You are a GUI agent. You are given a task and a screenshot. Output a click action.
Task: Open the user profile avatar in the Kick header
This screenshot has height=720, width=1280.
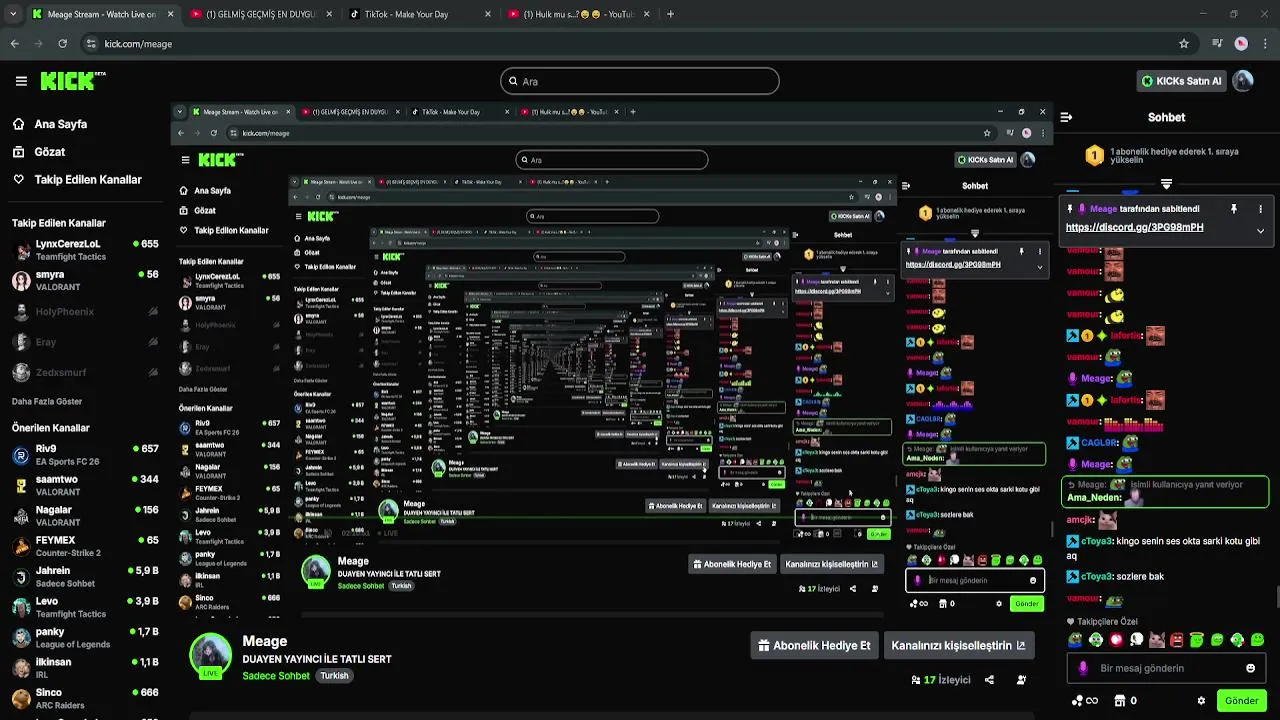1243,81
